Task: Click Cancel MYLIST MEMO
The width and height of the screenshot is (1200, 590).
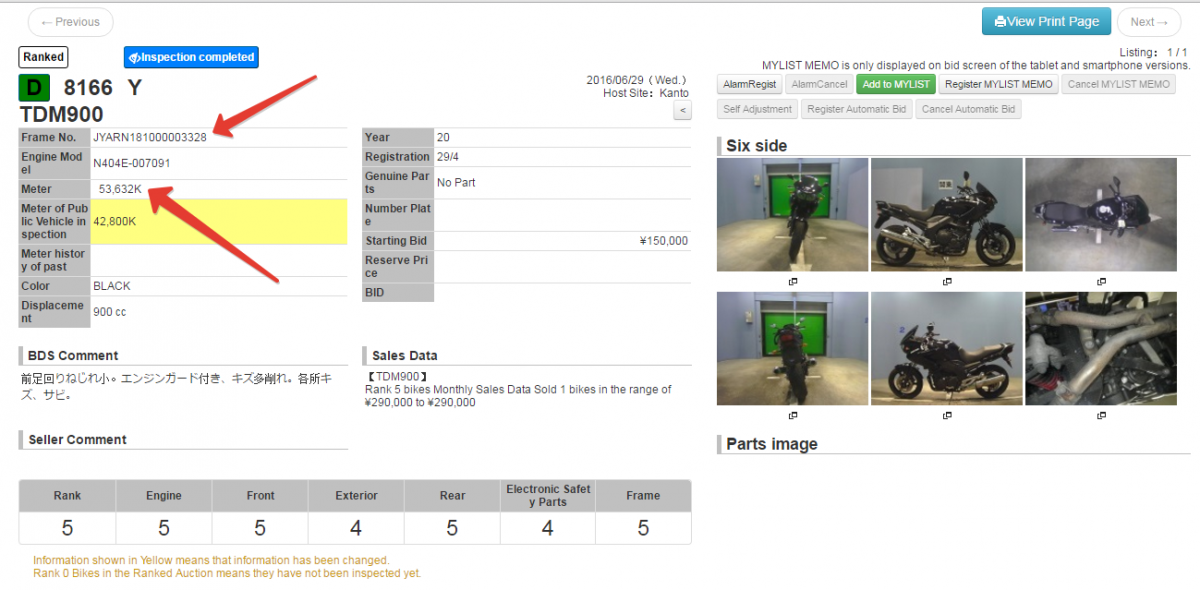Action: coord(1118,84)
